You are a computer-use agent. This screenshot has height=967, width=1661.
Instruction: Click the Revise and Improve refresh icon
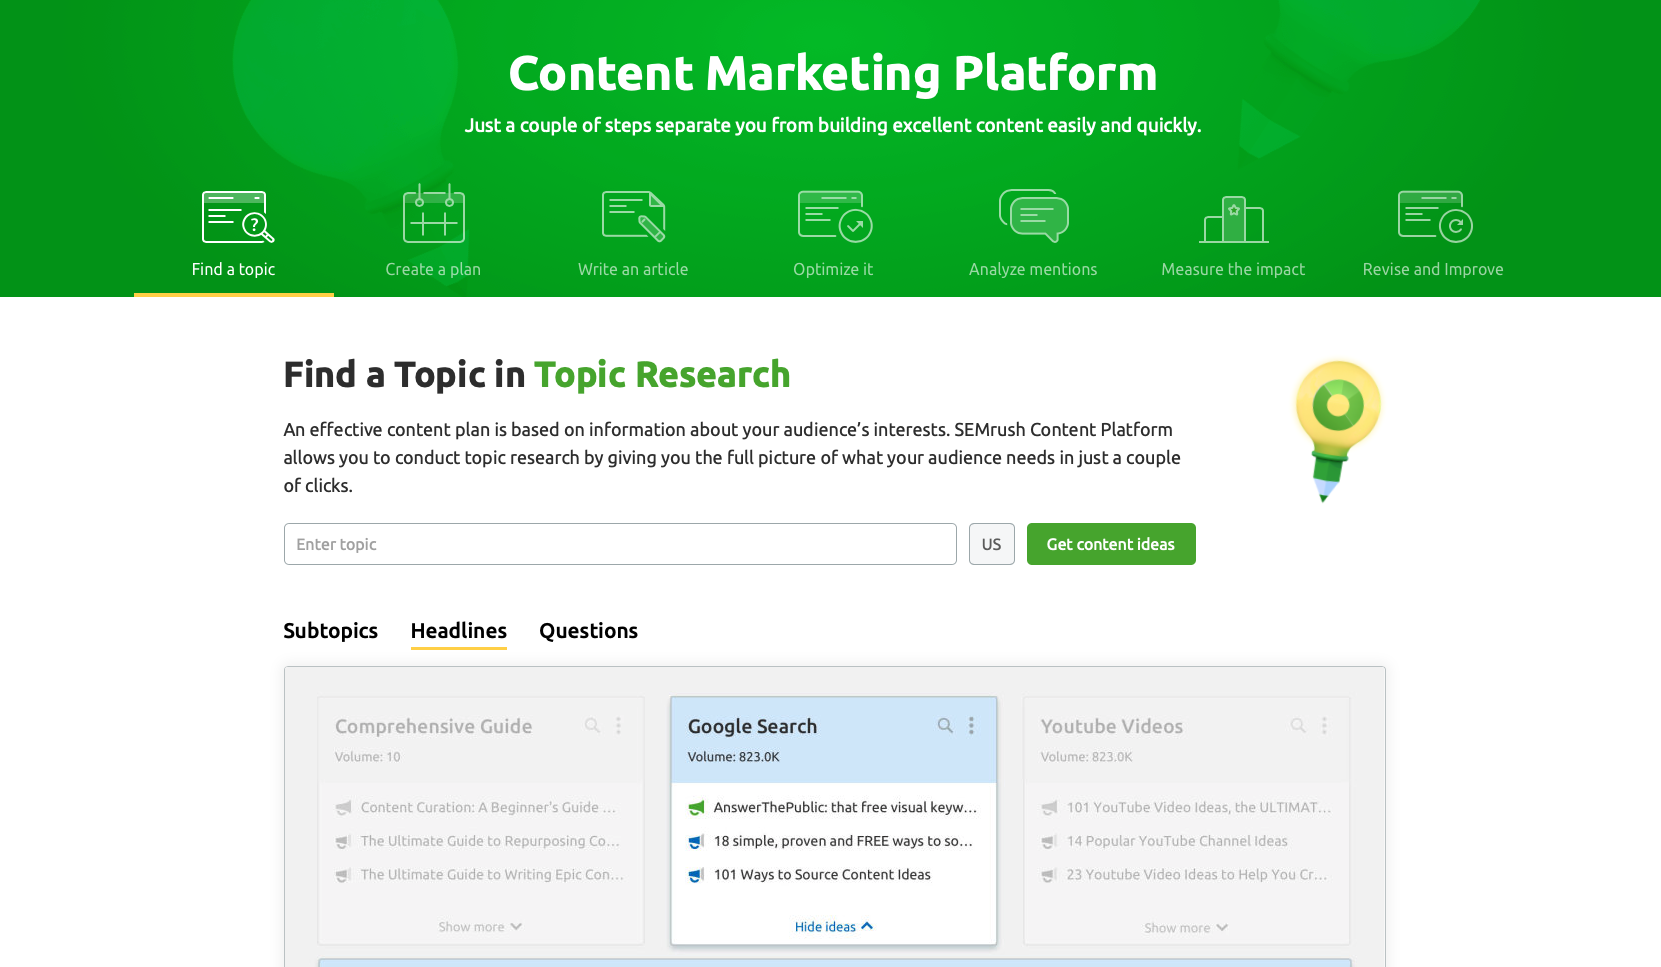tap(1435, 216)
